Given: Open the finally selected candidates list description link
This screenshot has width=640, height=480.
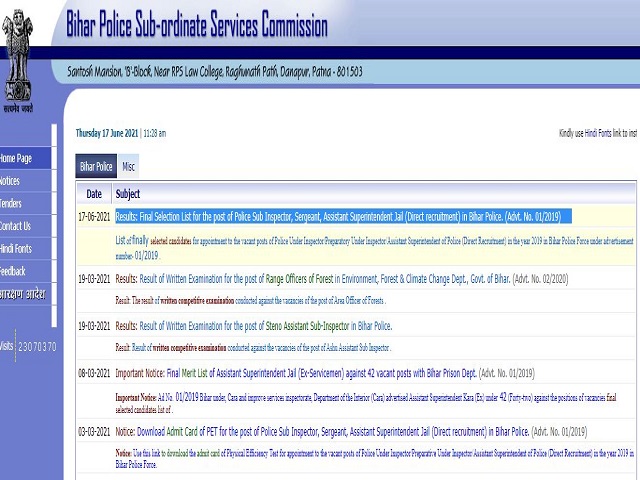Looking at the screenshot, I should [x=374, y=248].
